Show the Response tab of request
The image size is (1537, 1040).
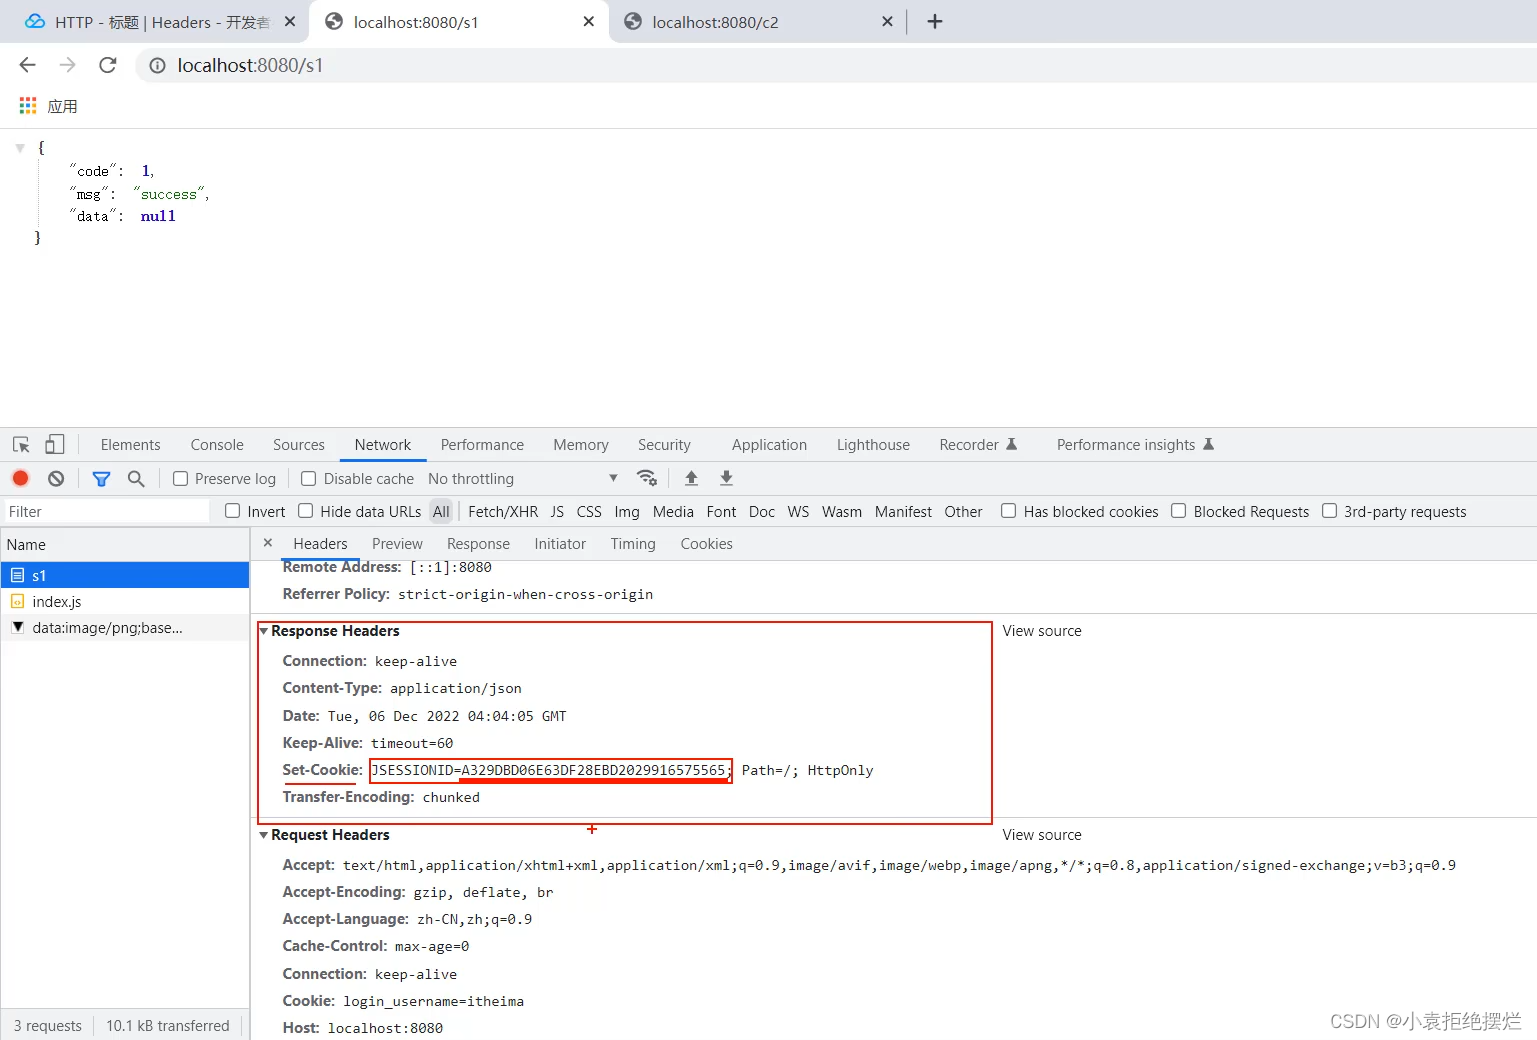pyautogui.click(x=478, y=544)
